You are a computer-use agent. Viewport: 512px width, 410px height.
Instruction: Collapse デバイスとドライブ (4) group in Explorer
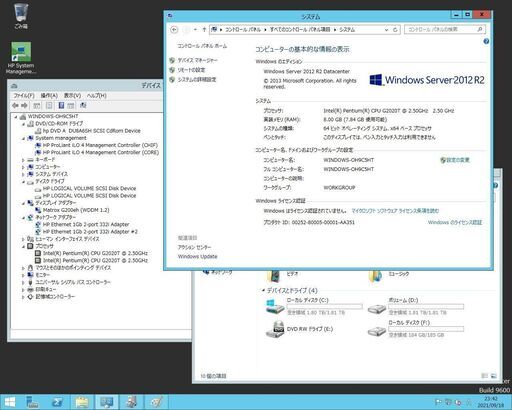pos(263,290)
